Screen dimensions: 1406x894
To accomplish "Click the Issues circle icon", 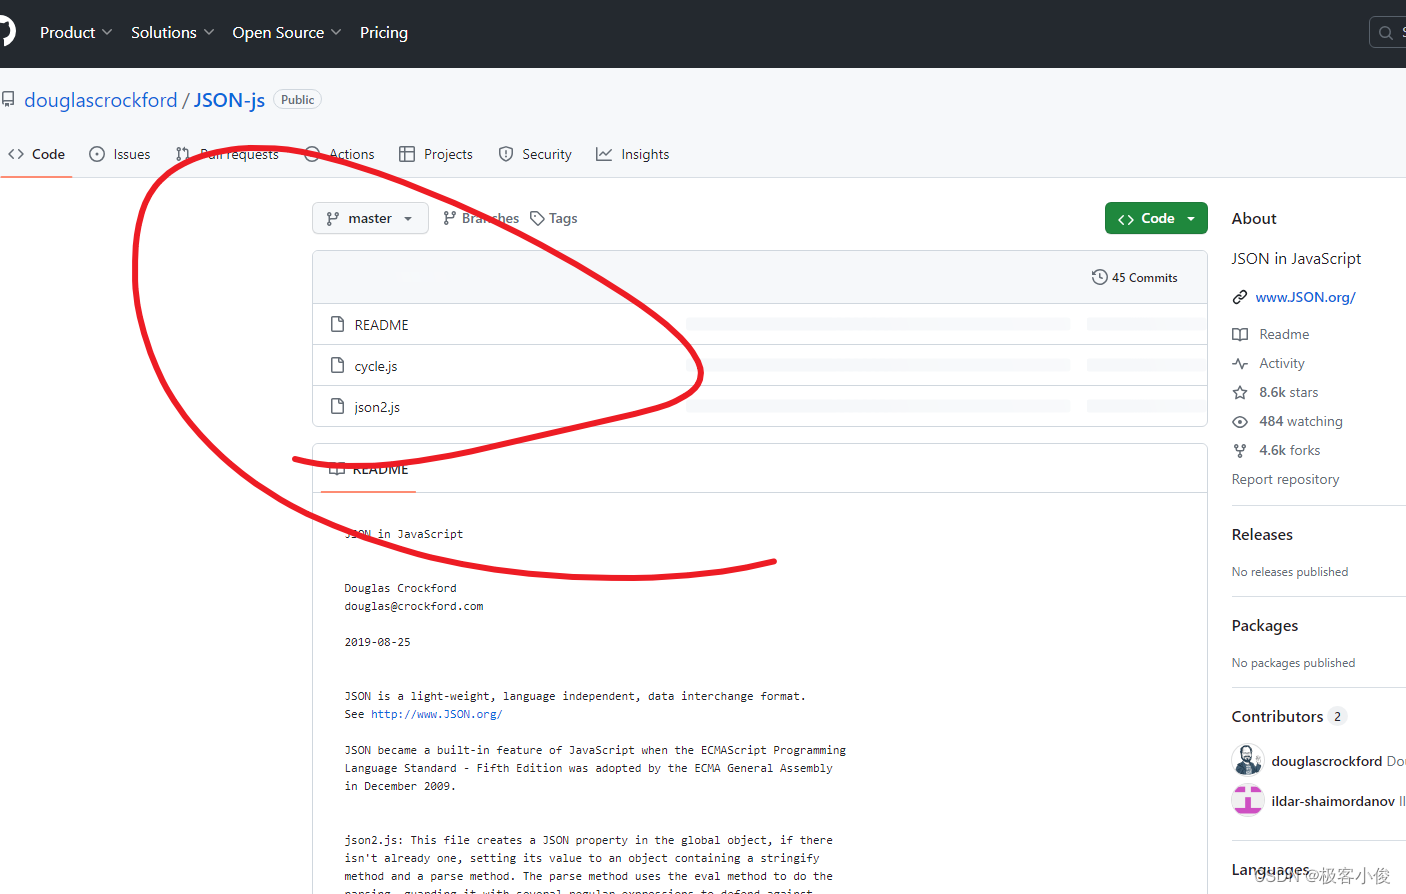I will pyautogui.click(x=97, y=154).
